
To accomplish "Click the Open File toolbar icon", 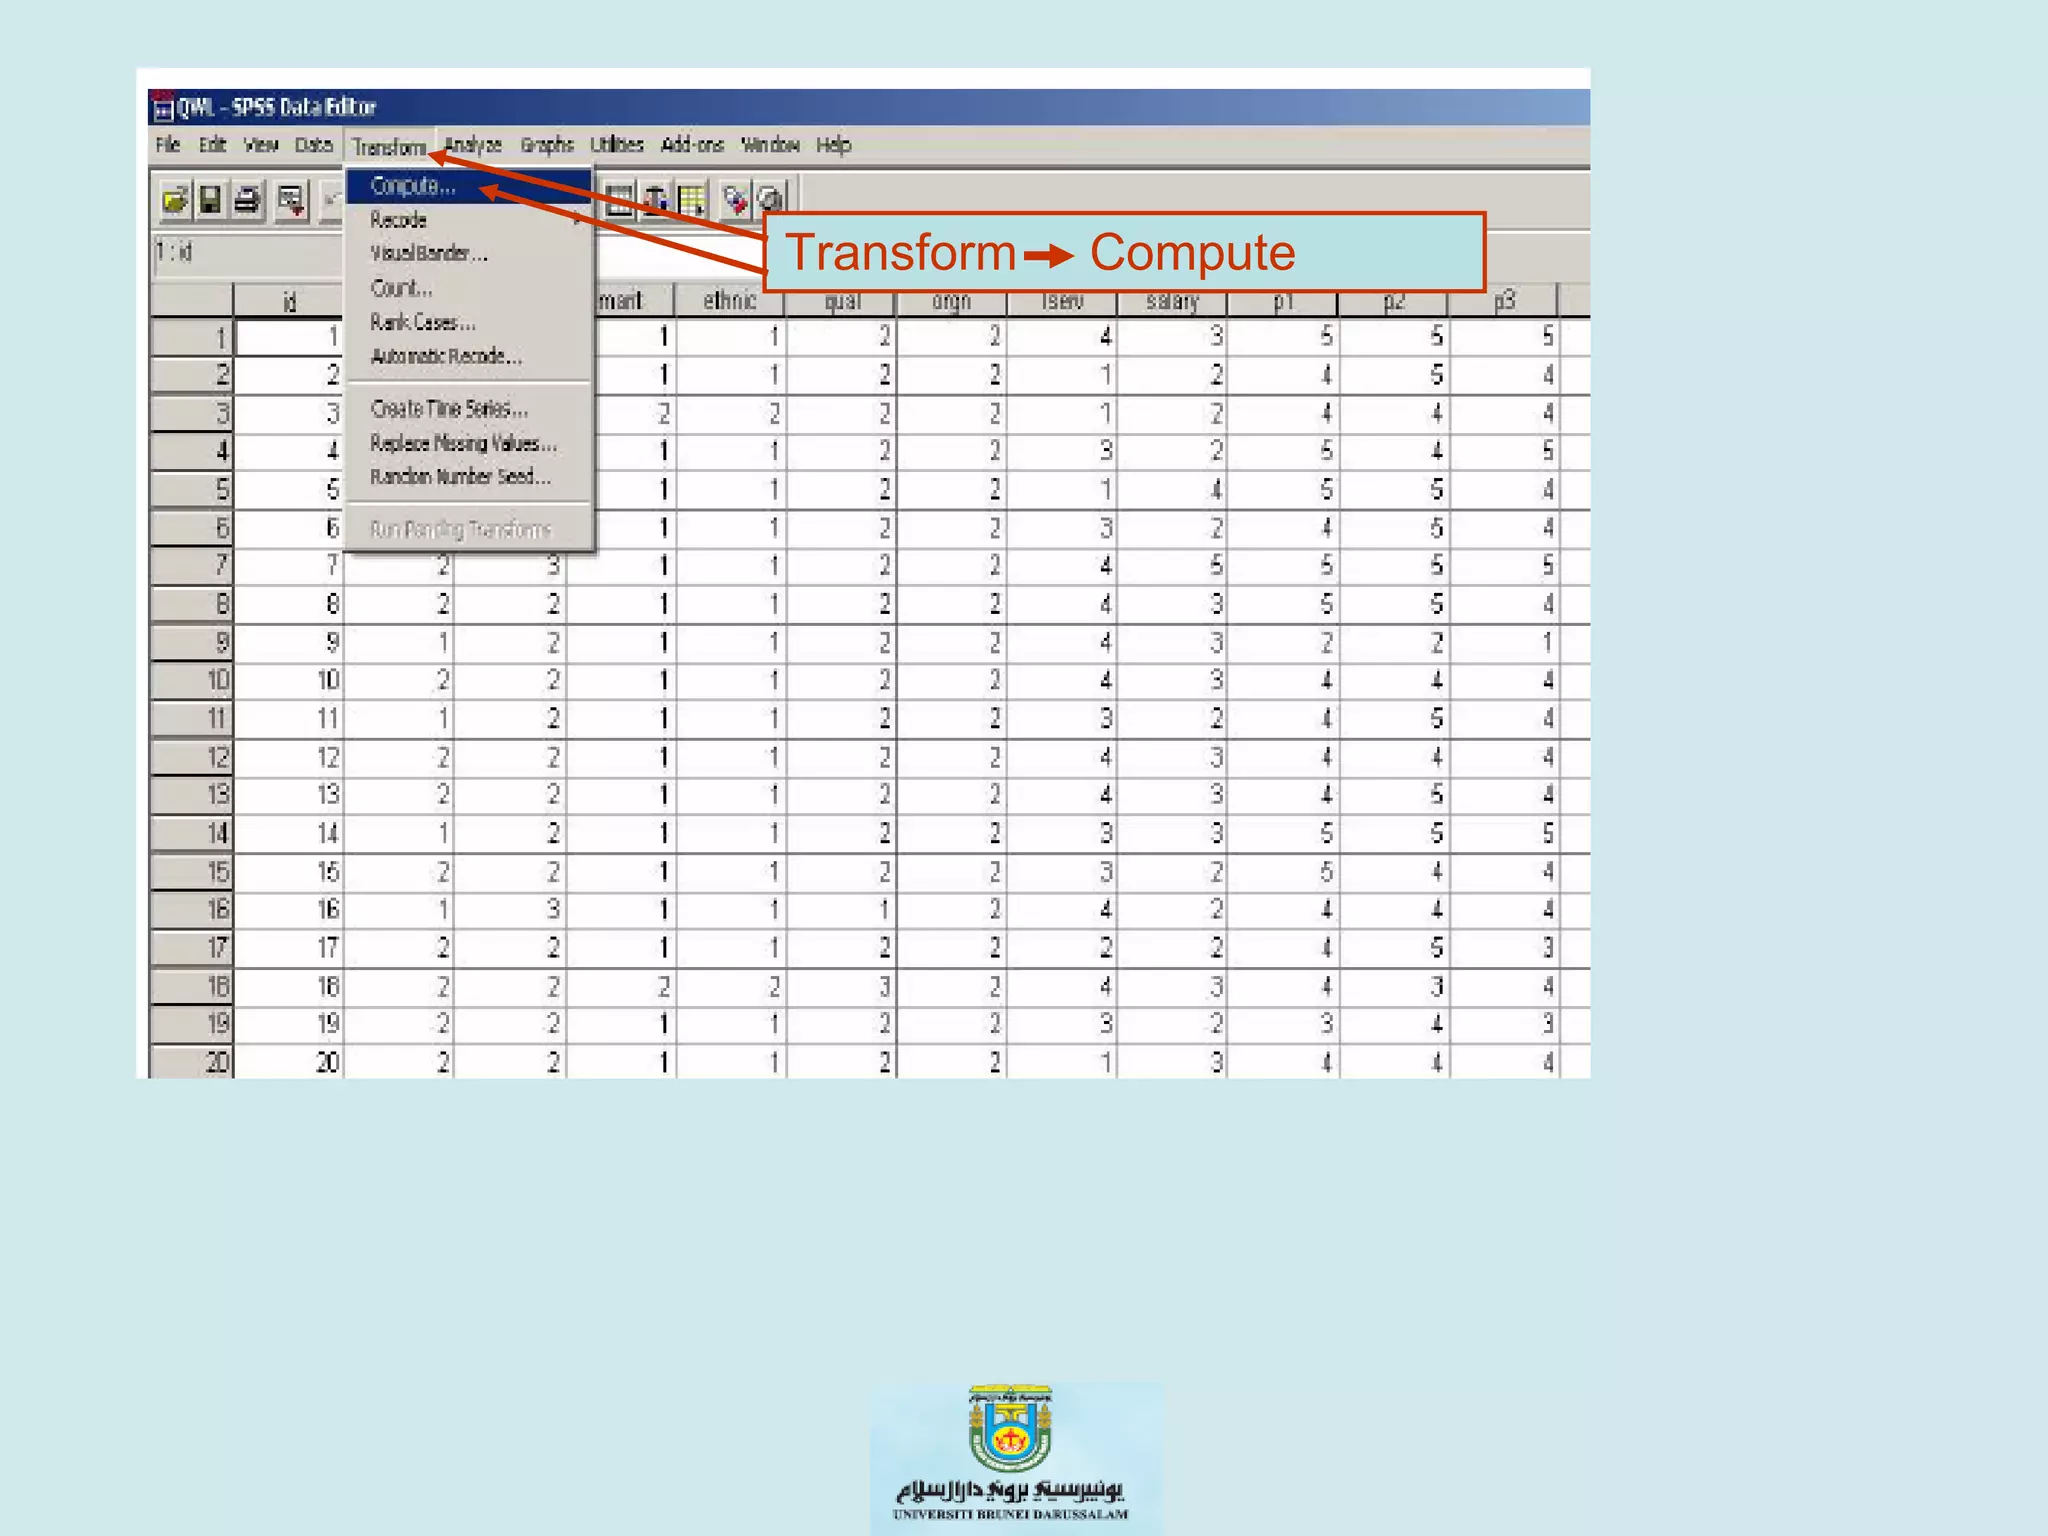I will point(175,200).
